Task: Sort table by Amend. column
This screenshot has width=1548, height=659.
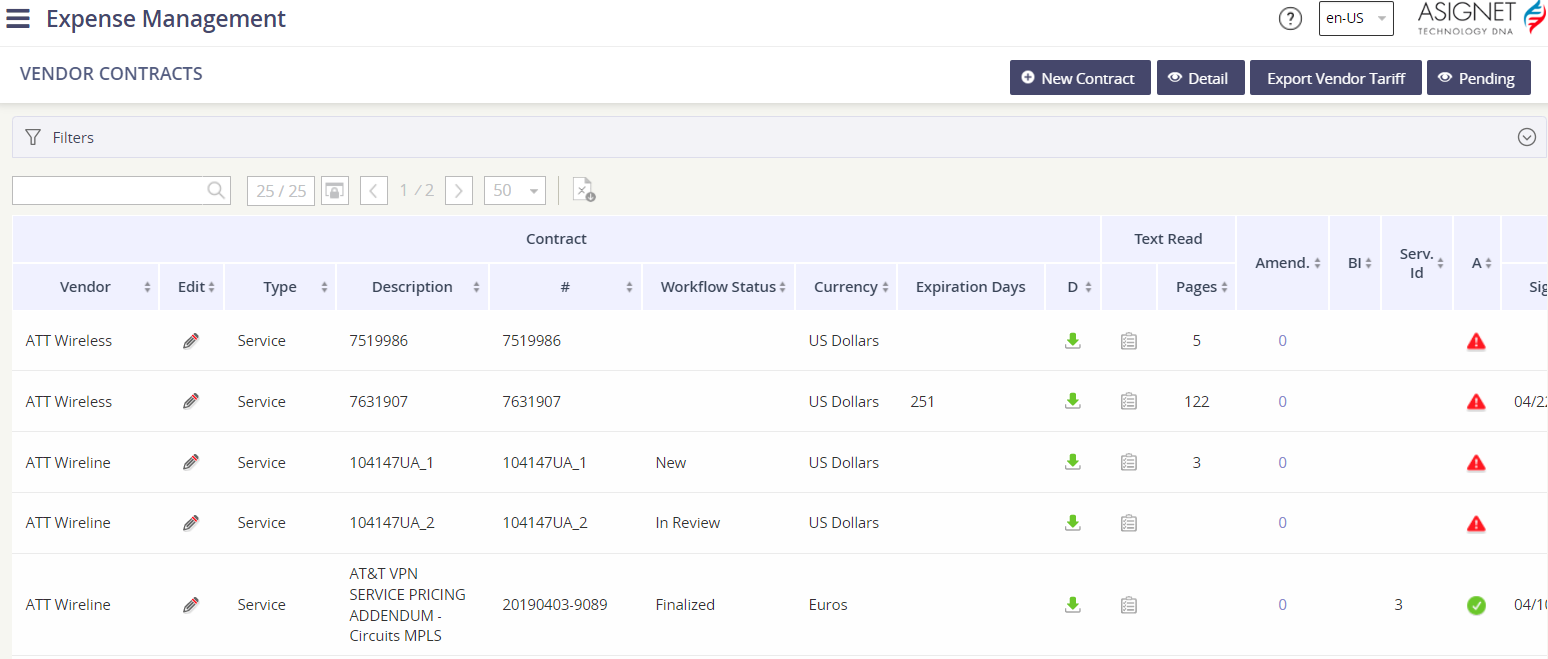Action: (x=1318, y=264)
